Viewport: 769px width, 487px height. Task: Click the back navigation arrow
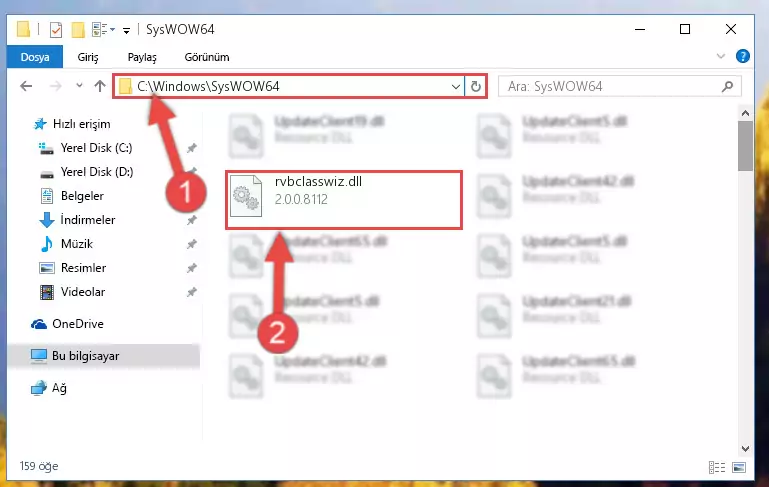click(26, 86)
